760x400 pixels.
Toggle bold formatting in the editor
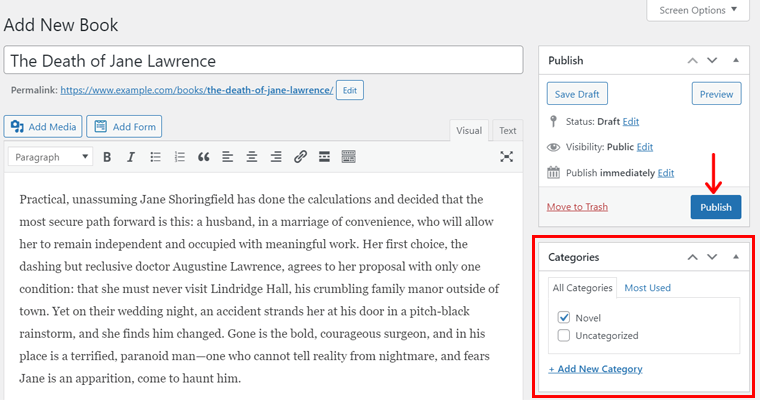click(106, 157)
